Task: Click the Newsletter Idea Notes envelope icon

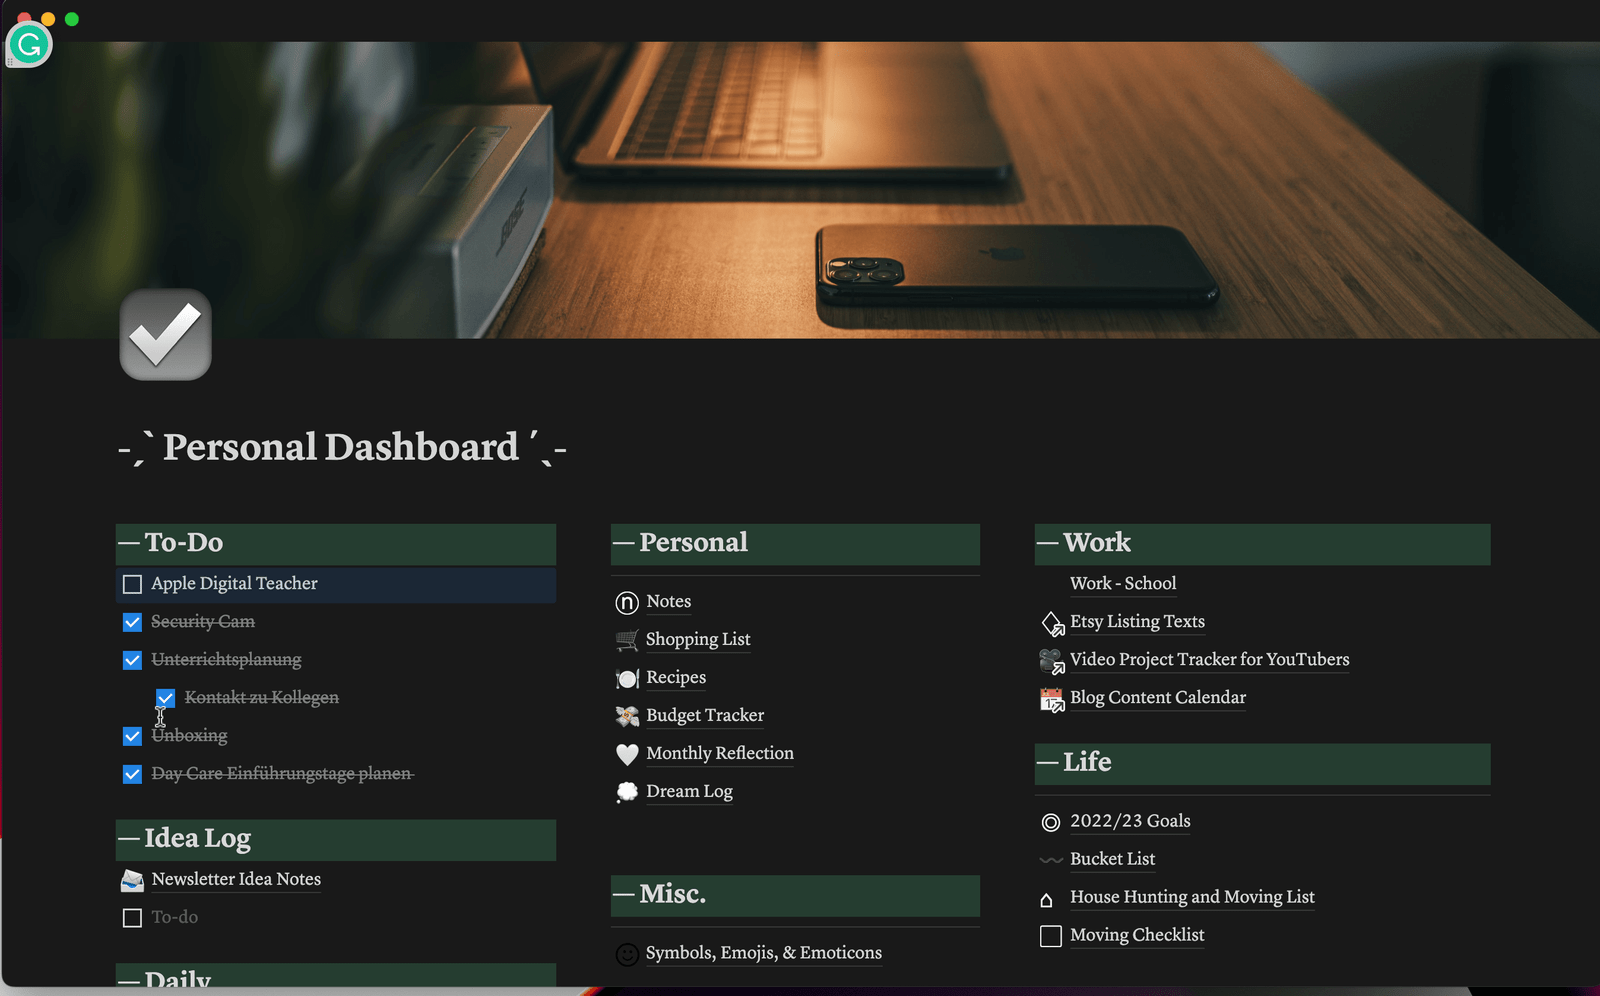Action: click(x=132, y=880)
